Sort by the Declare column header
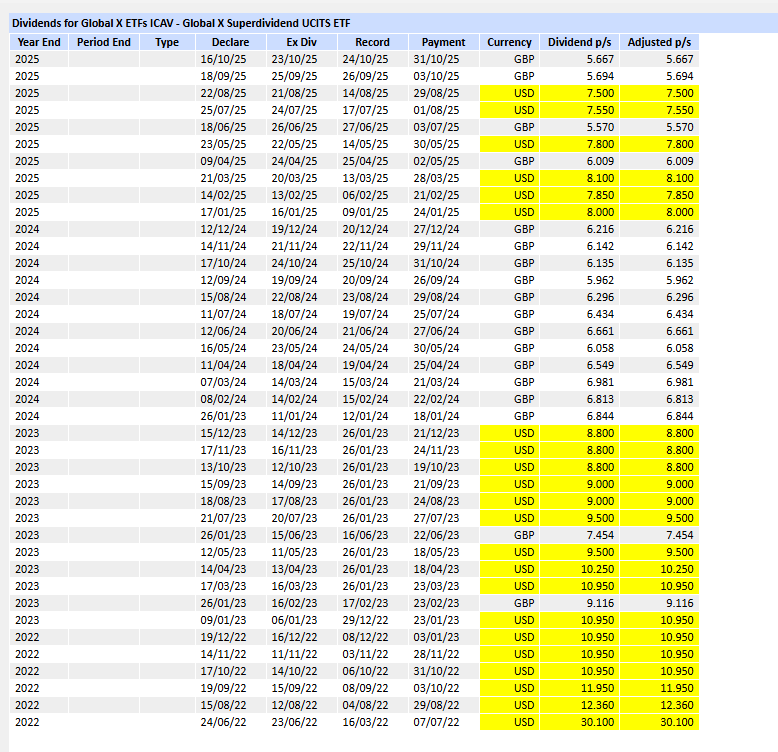The image size is (778, 752). [x=216, y=42]
